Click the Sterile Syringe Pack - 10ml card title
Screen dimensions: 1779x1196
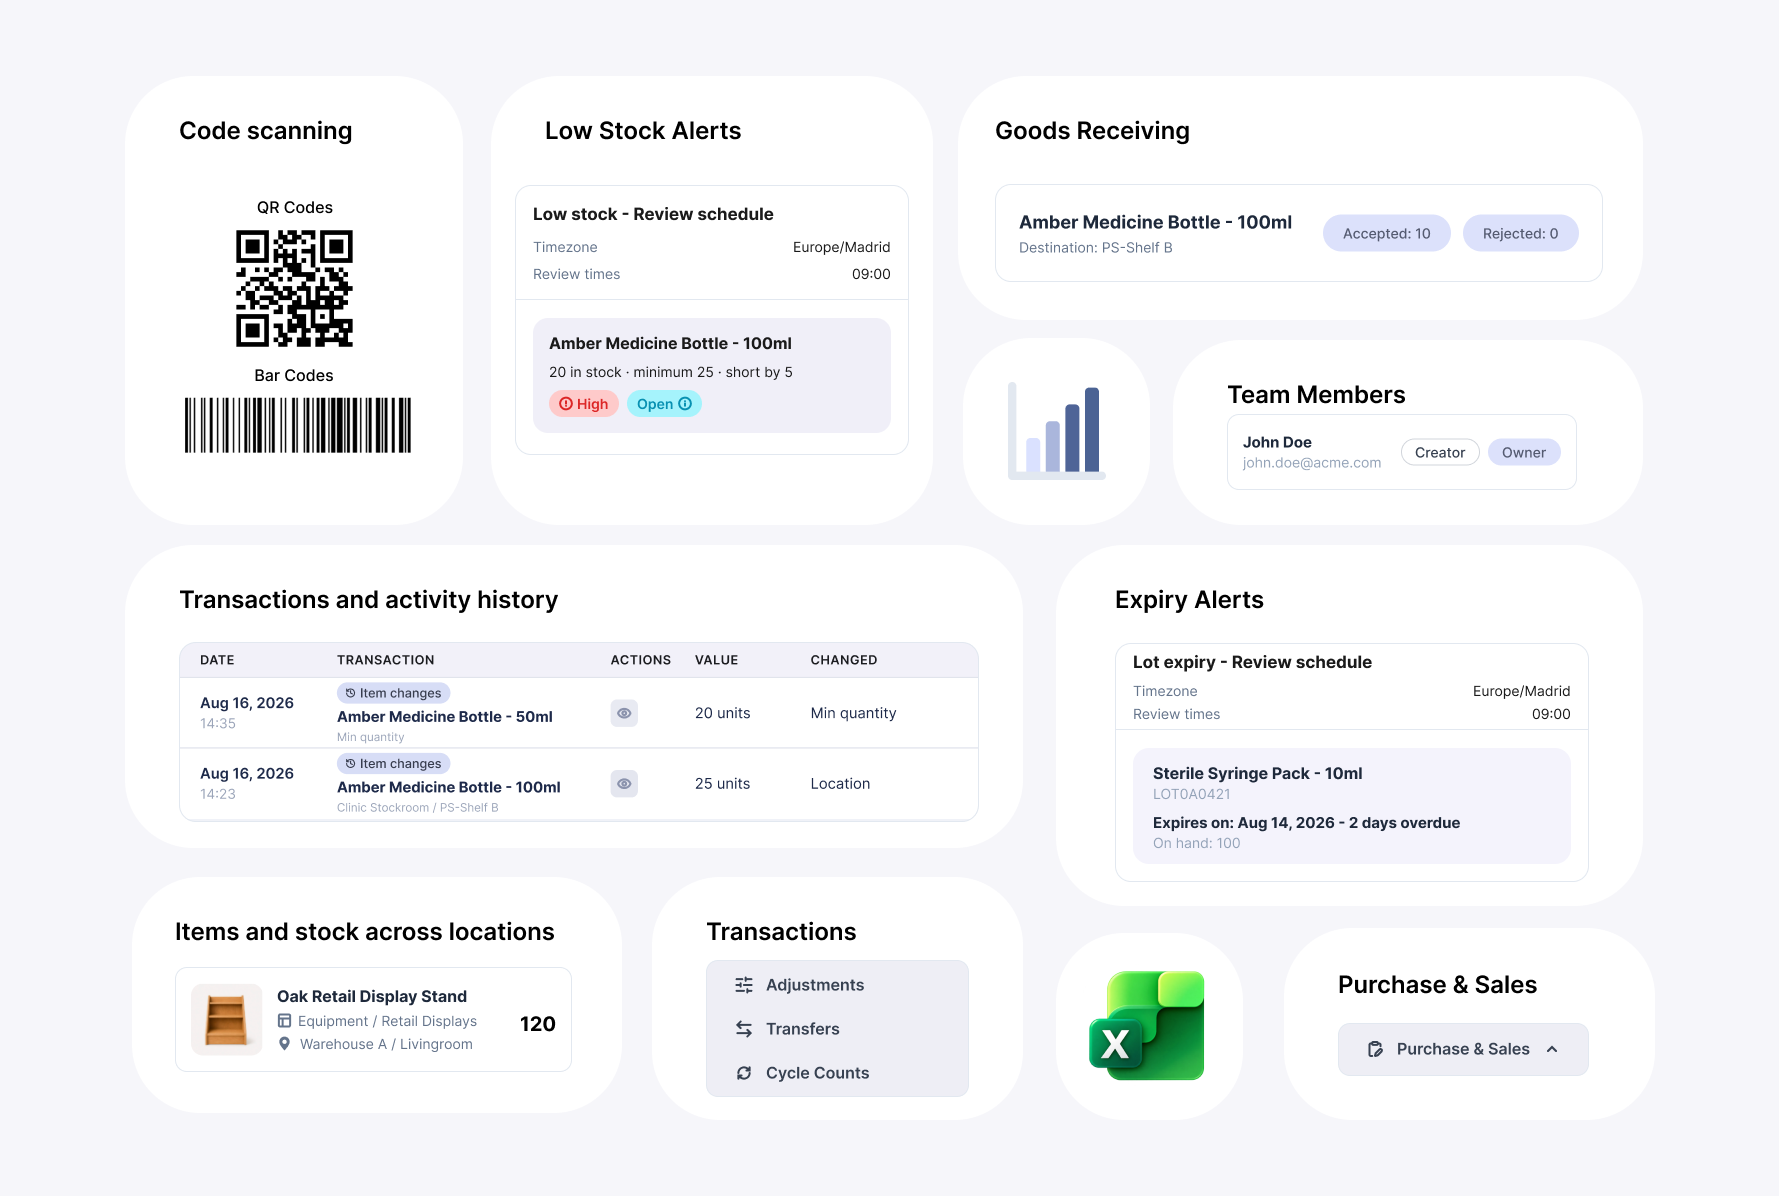point(1258,773)
